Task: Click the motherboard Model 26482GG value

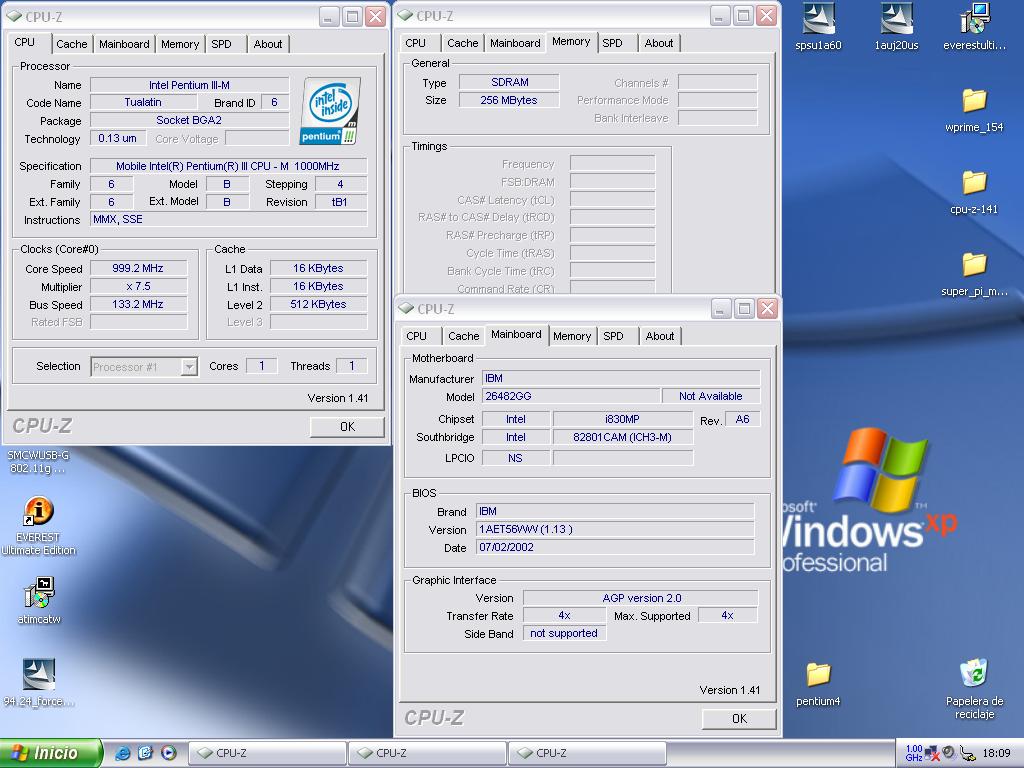Action: (x=571, y=396)
